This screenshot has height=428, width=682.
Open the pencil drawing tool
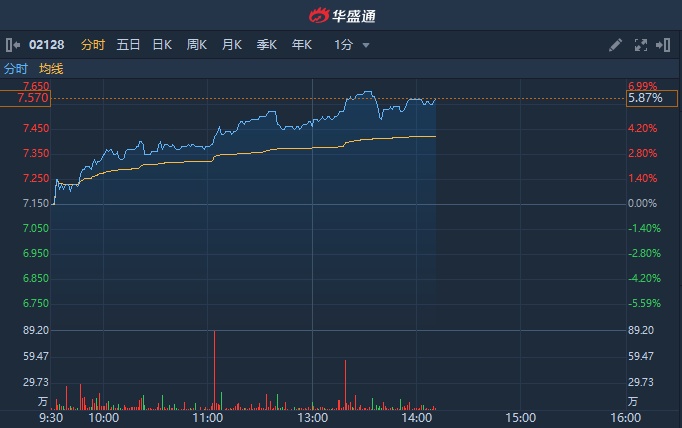click(x=616, y=45)
